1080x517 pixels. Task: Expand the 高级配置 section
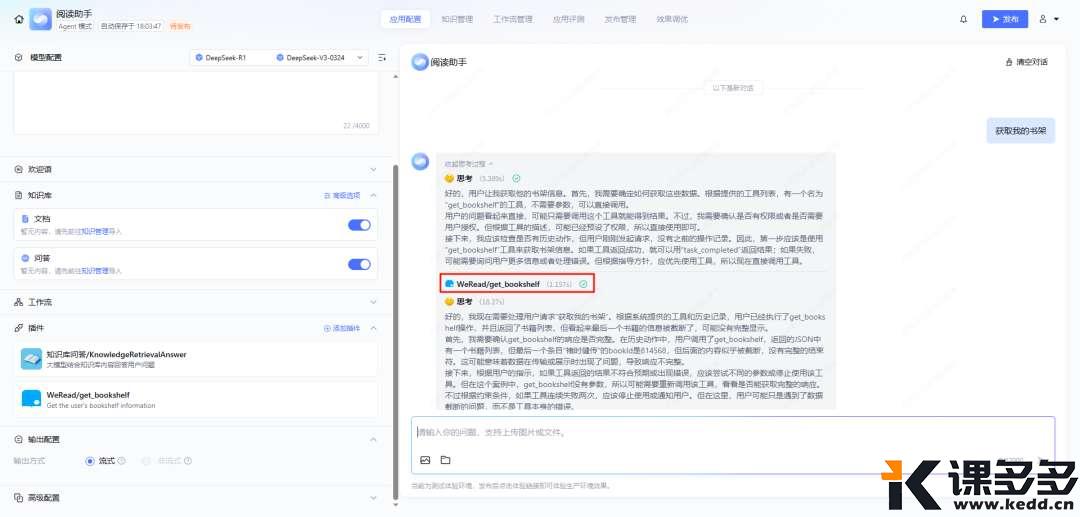373,498
